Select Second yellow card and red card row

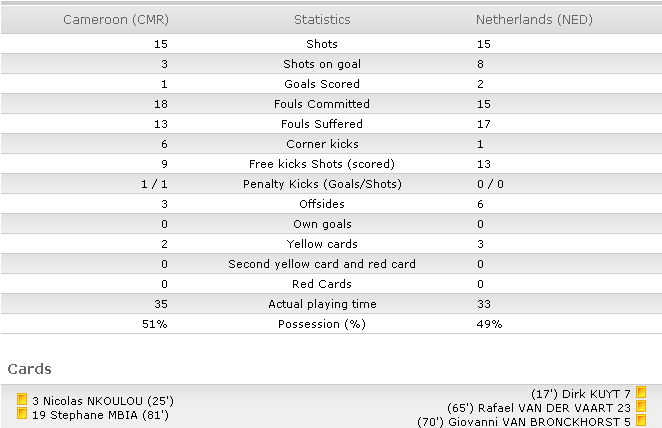331,264
